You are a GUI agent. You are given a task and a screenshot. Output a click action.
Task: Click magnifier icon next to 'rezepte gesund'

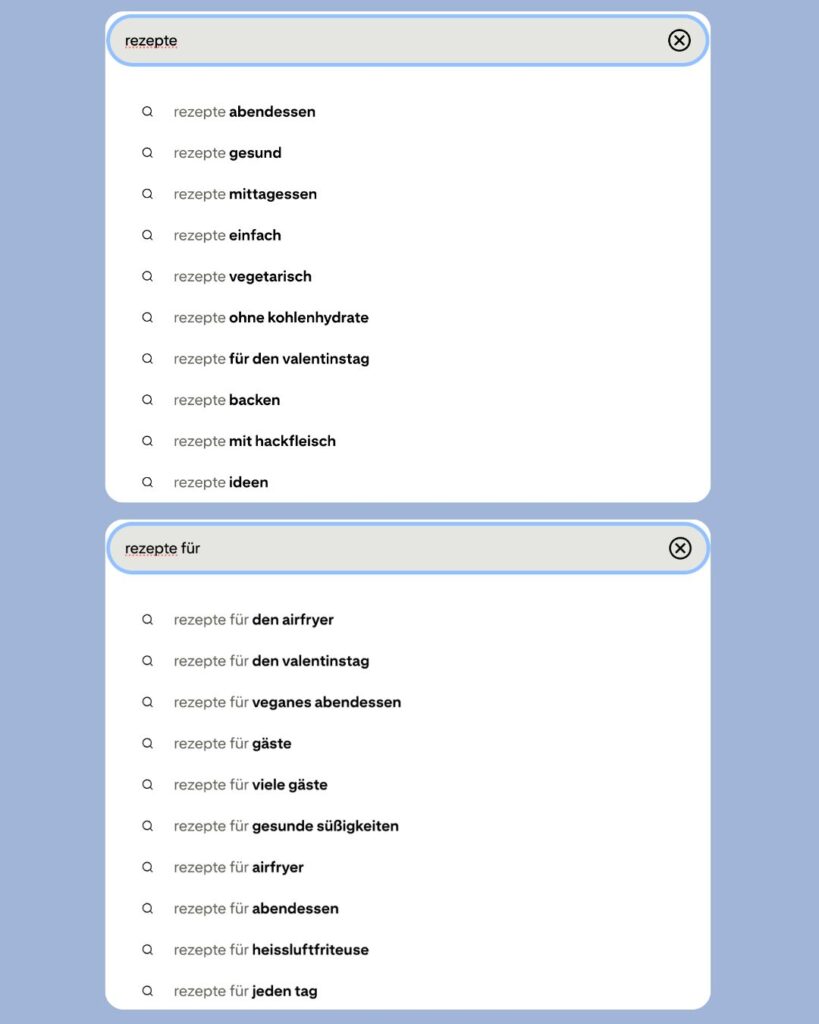click(147, 153)
